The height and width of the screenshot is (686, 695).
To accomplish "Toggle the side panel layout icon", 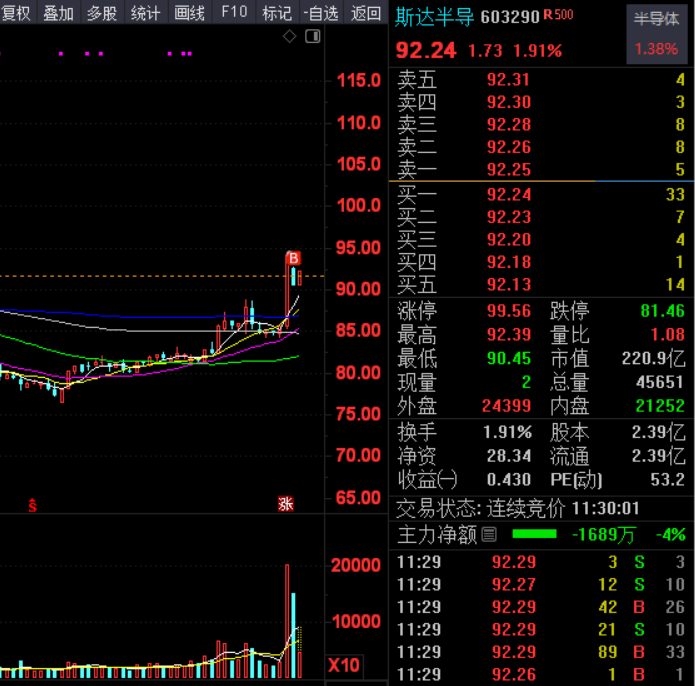I will click(313, 36).
